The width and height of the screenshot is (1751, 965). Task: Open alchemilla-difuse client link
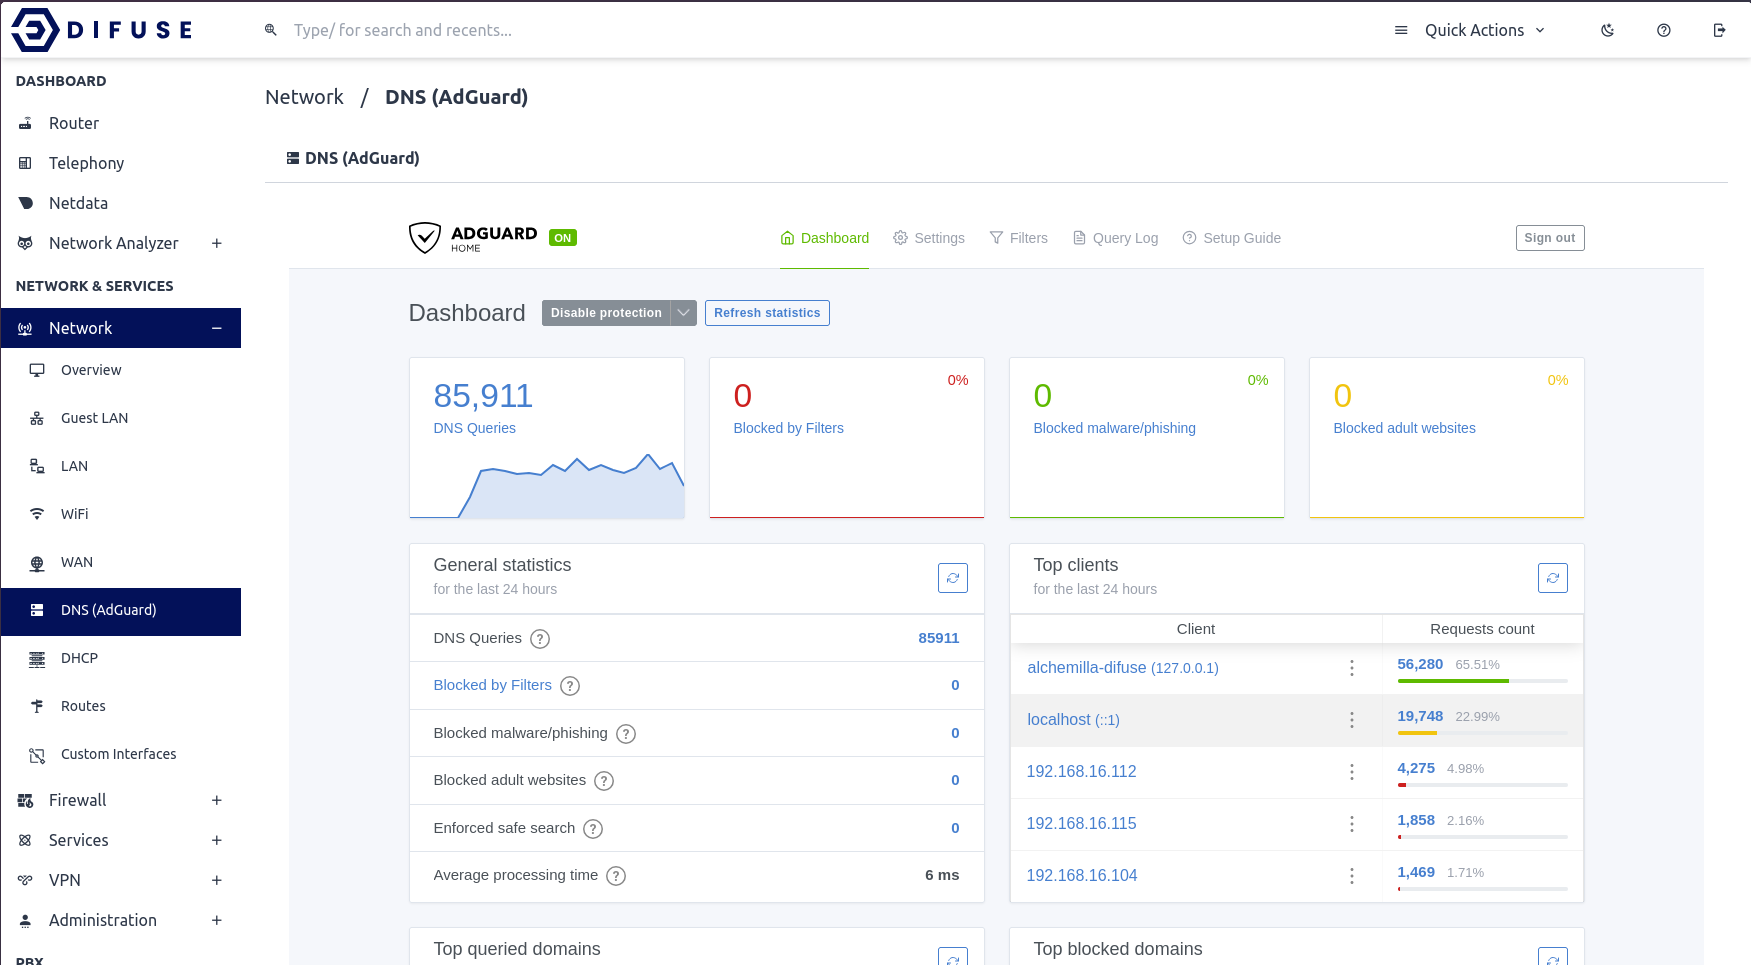coord(1122,668)
